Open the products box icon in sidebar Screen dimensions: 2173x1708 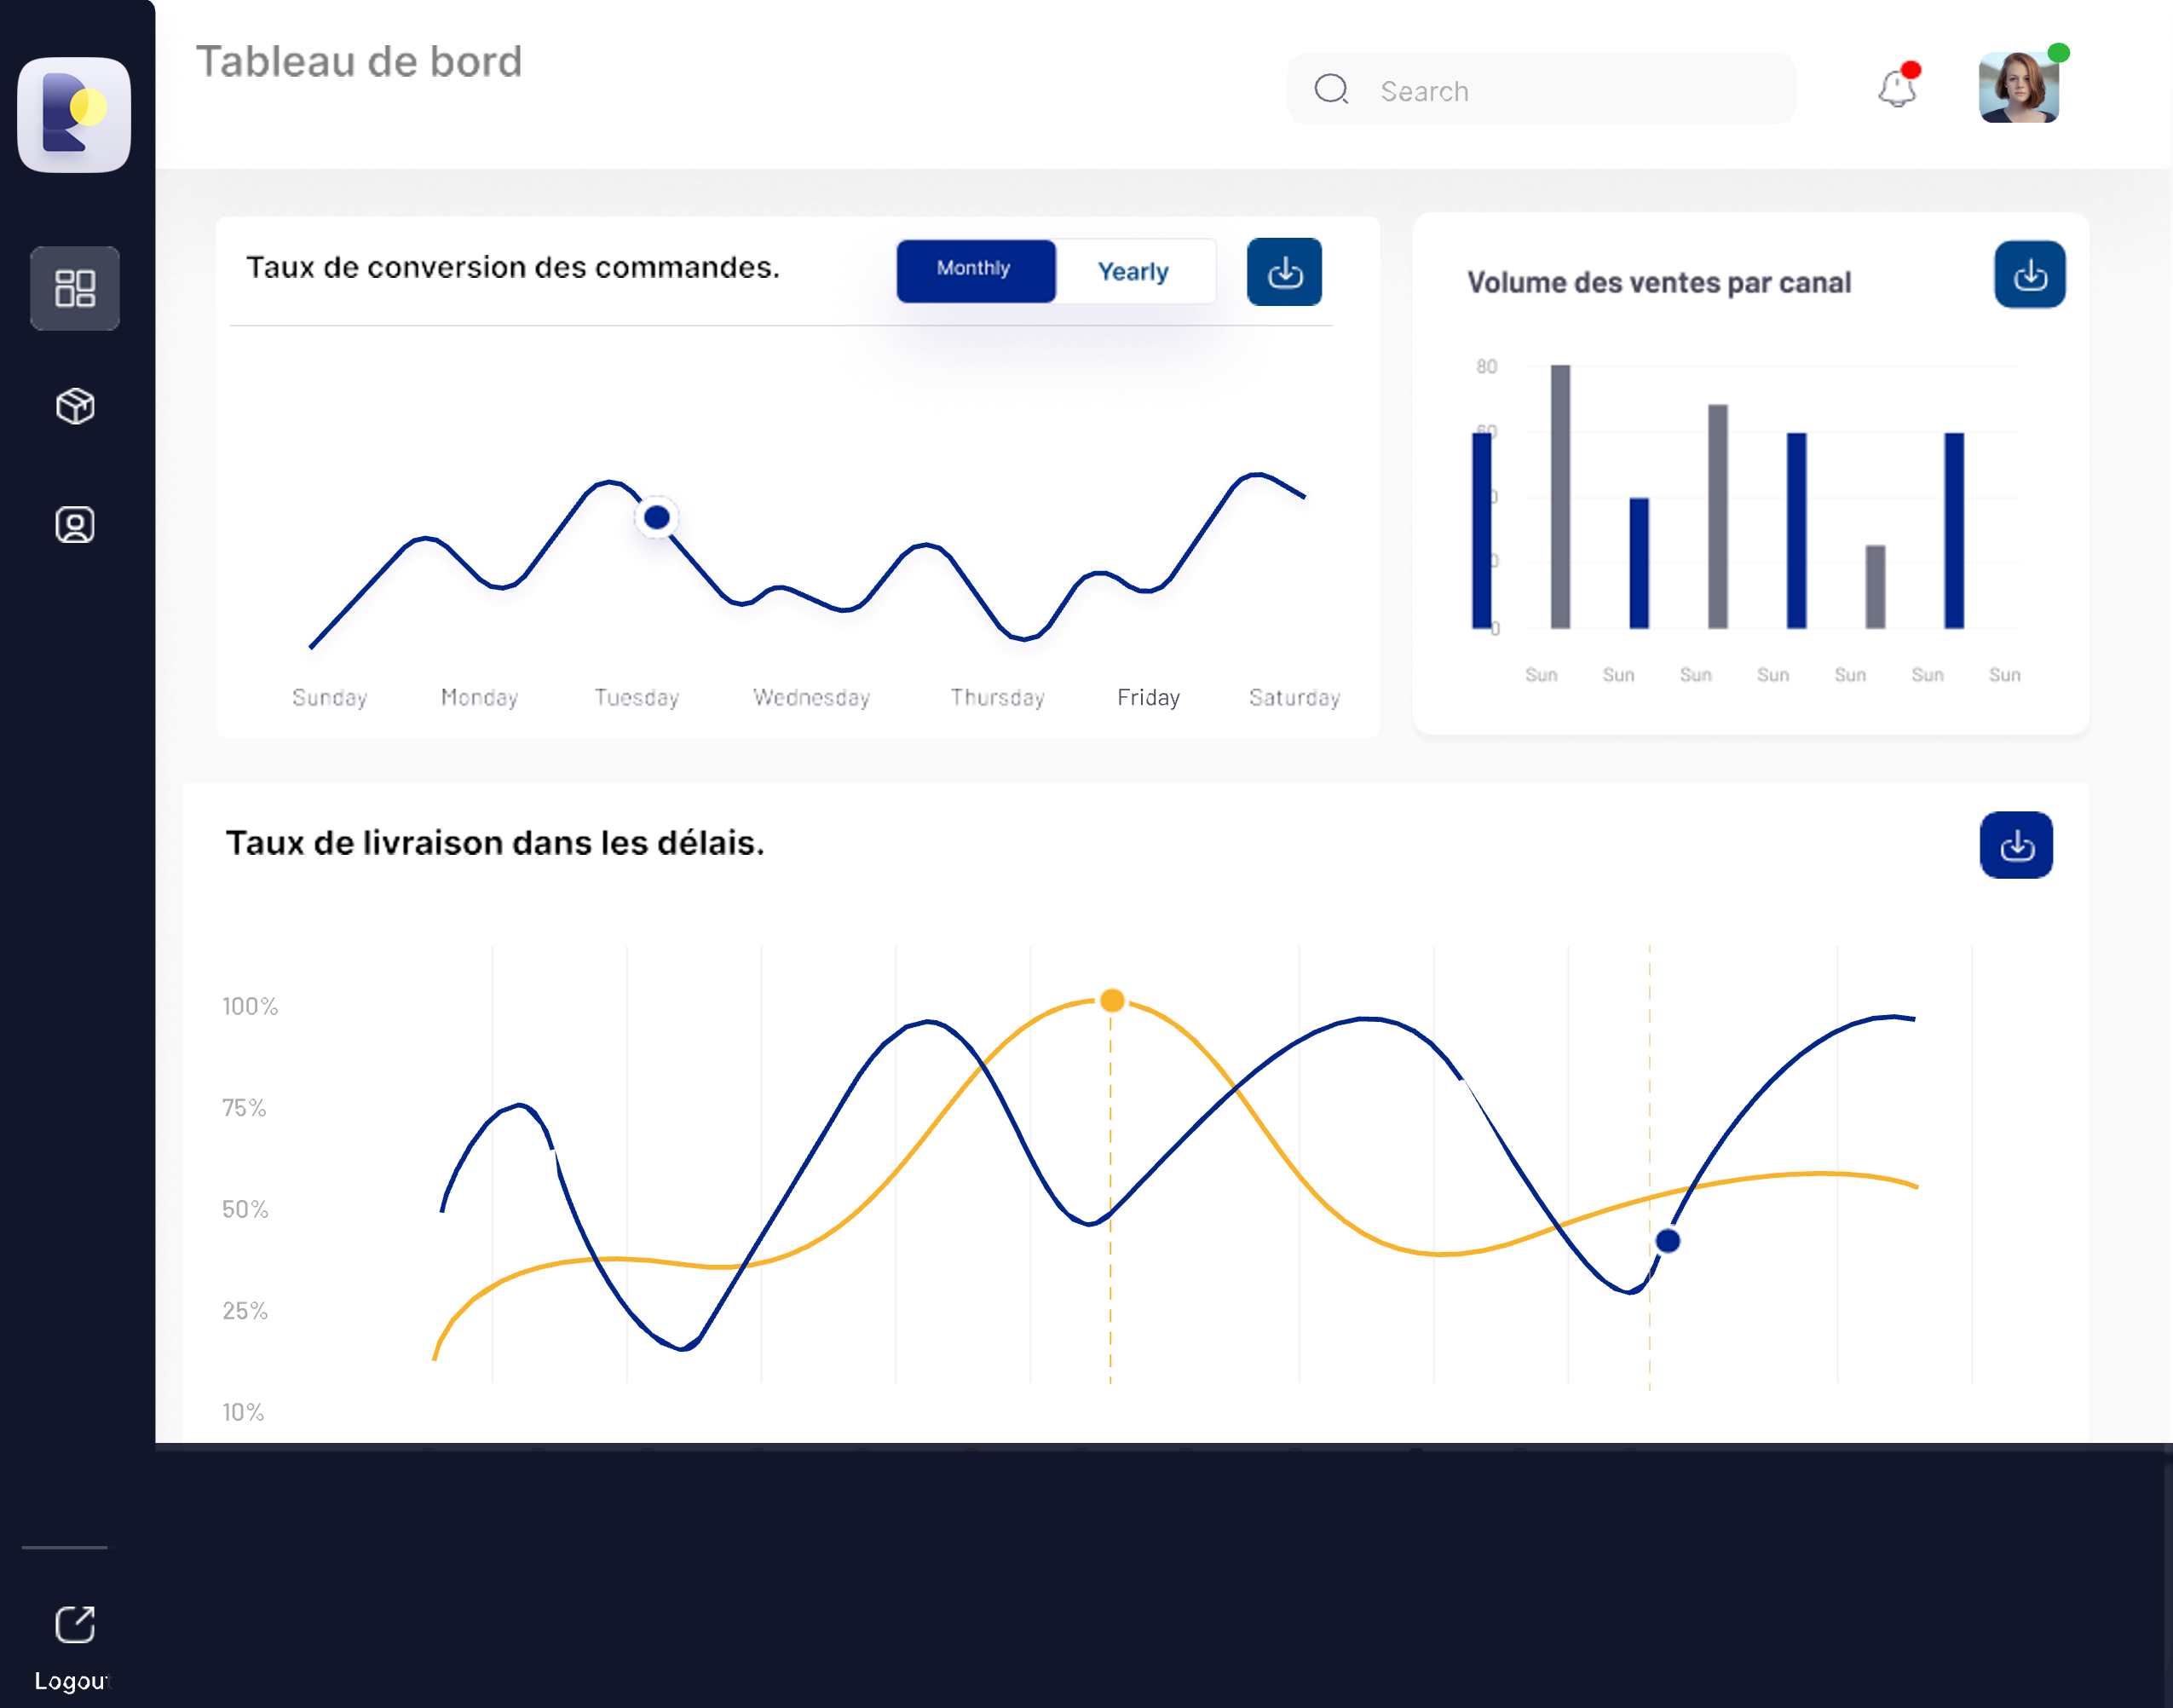[x=75, y=406]
